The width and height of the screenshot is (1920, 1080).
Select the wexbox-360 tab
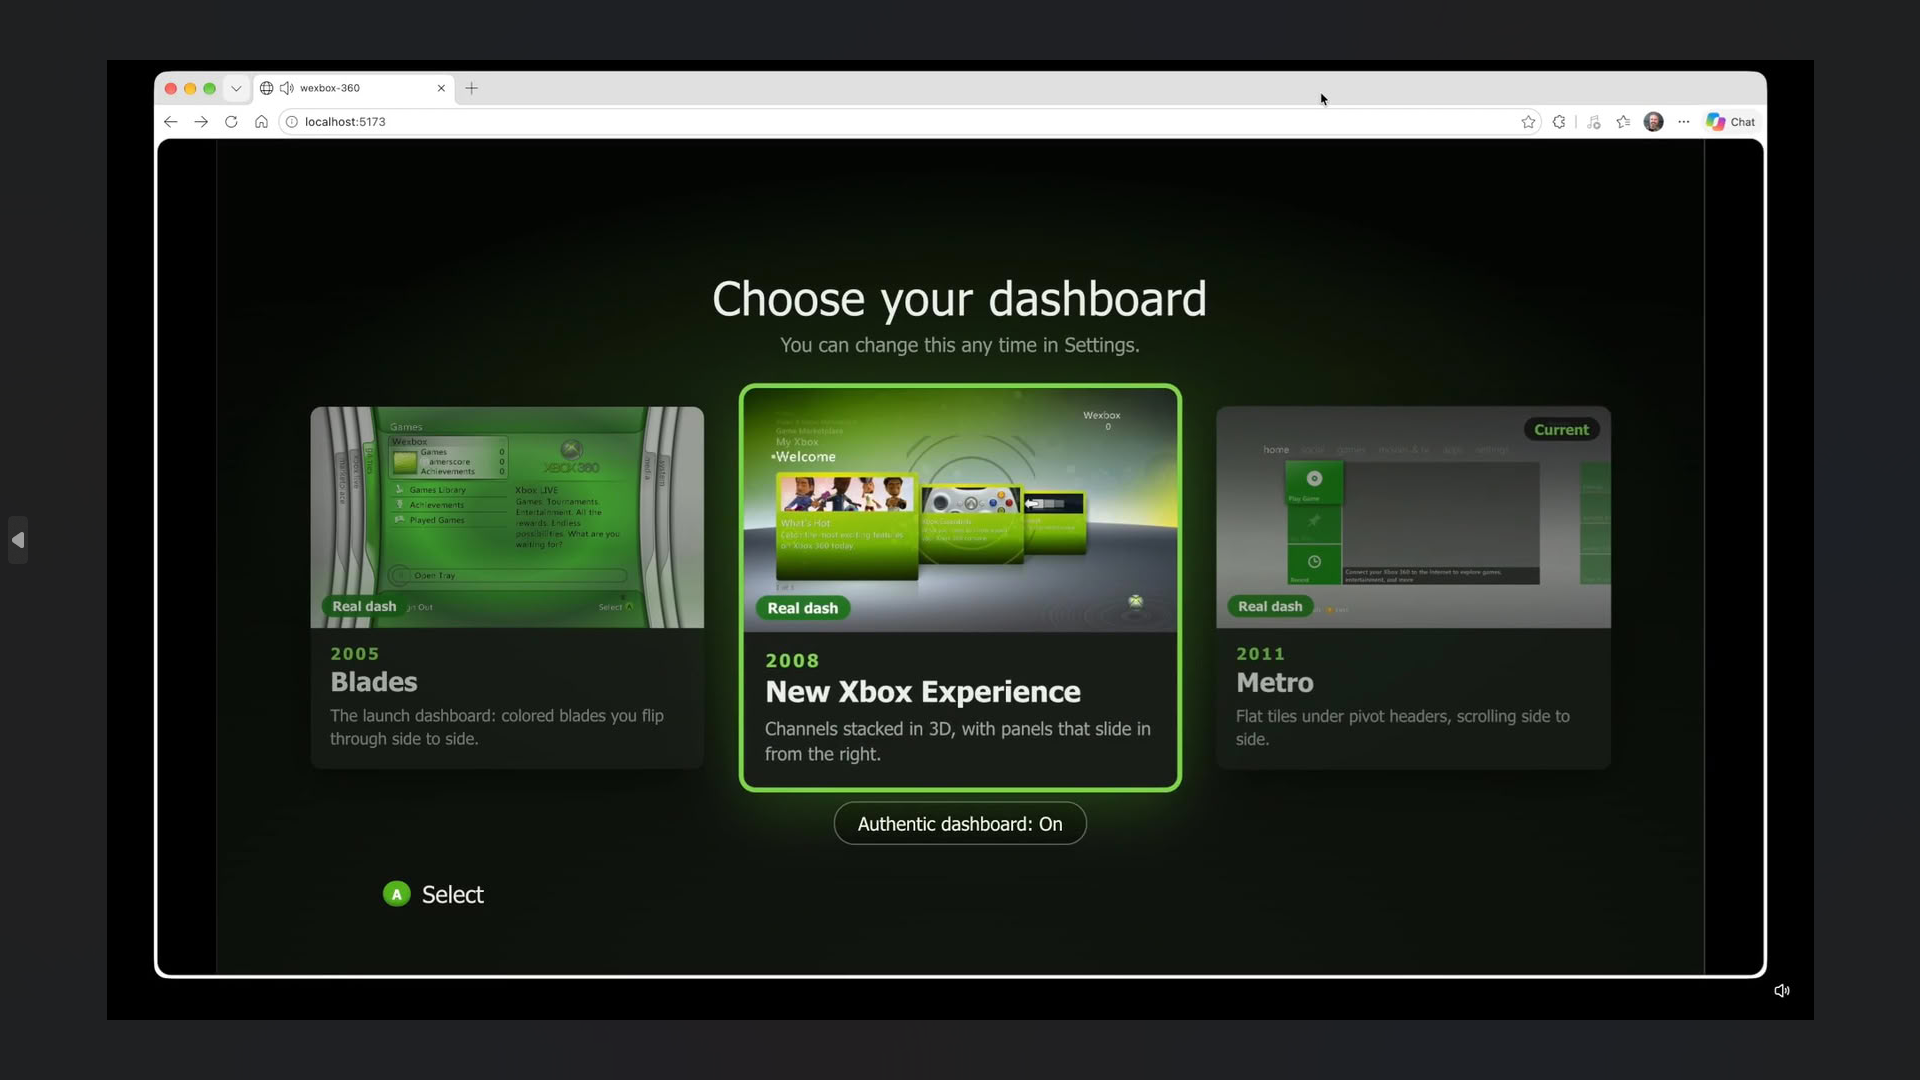[x=354, y=88]
